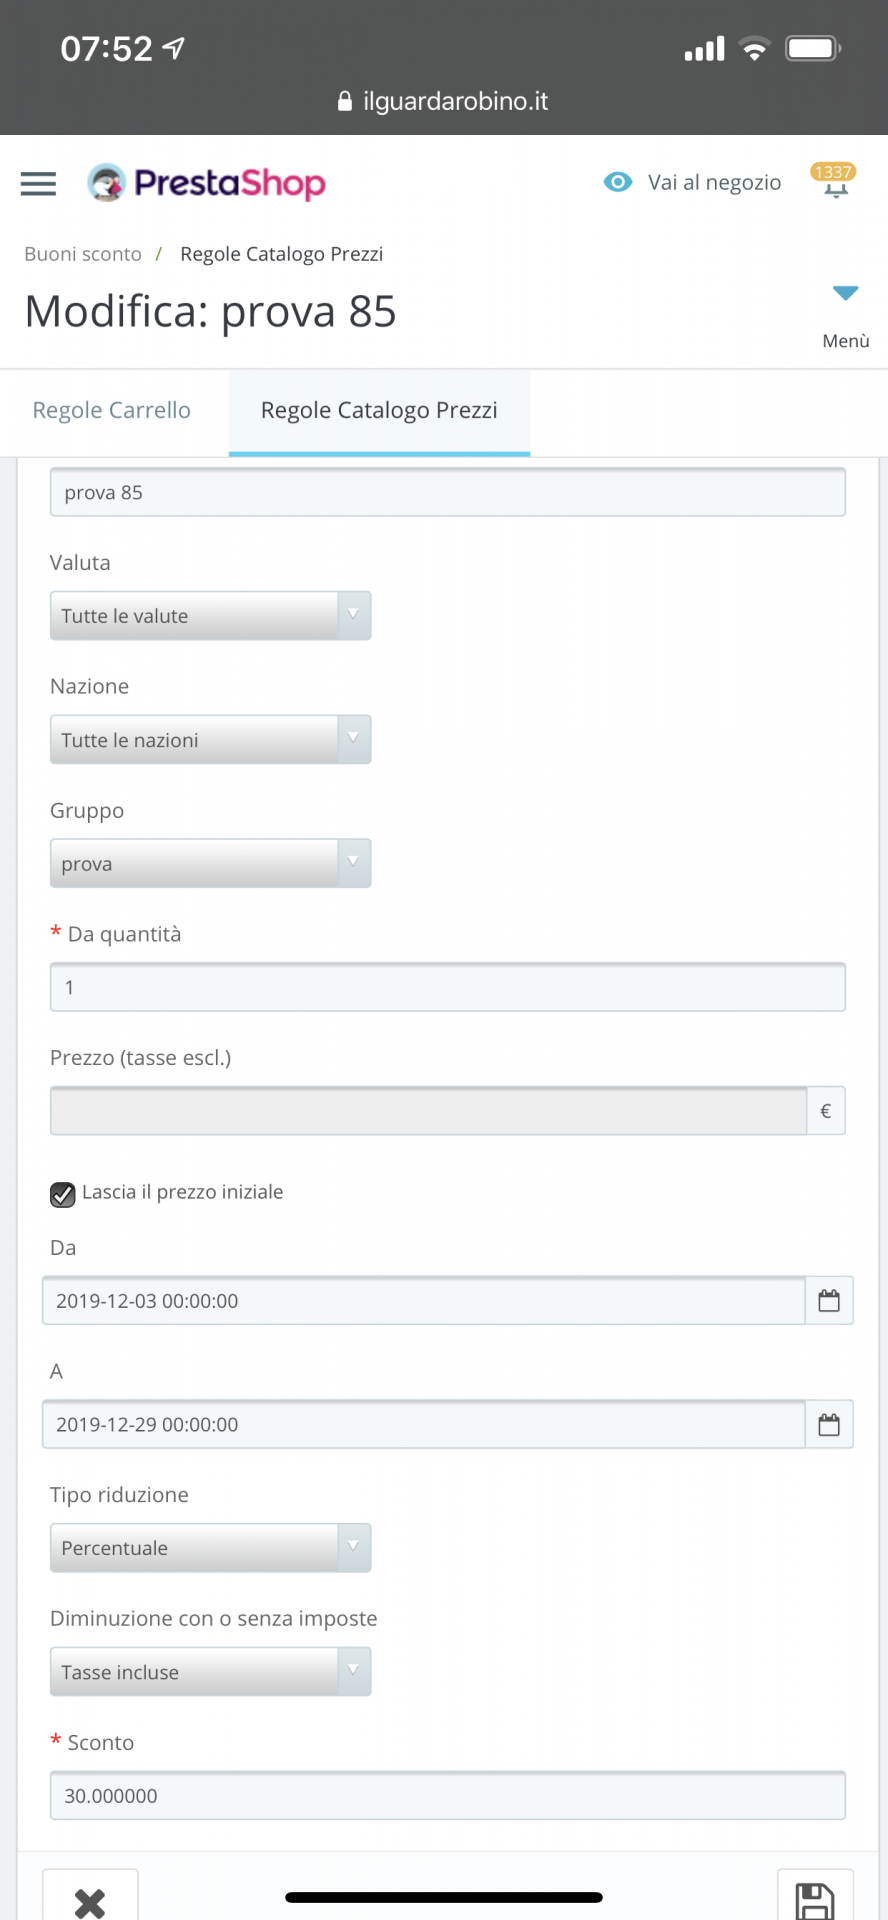
Task: Expand the Nazione dropdown
Action: 210,740
